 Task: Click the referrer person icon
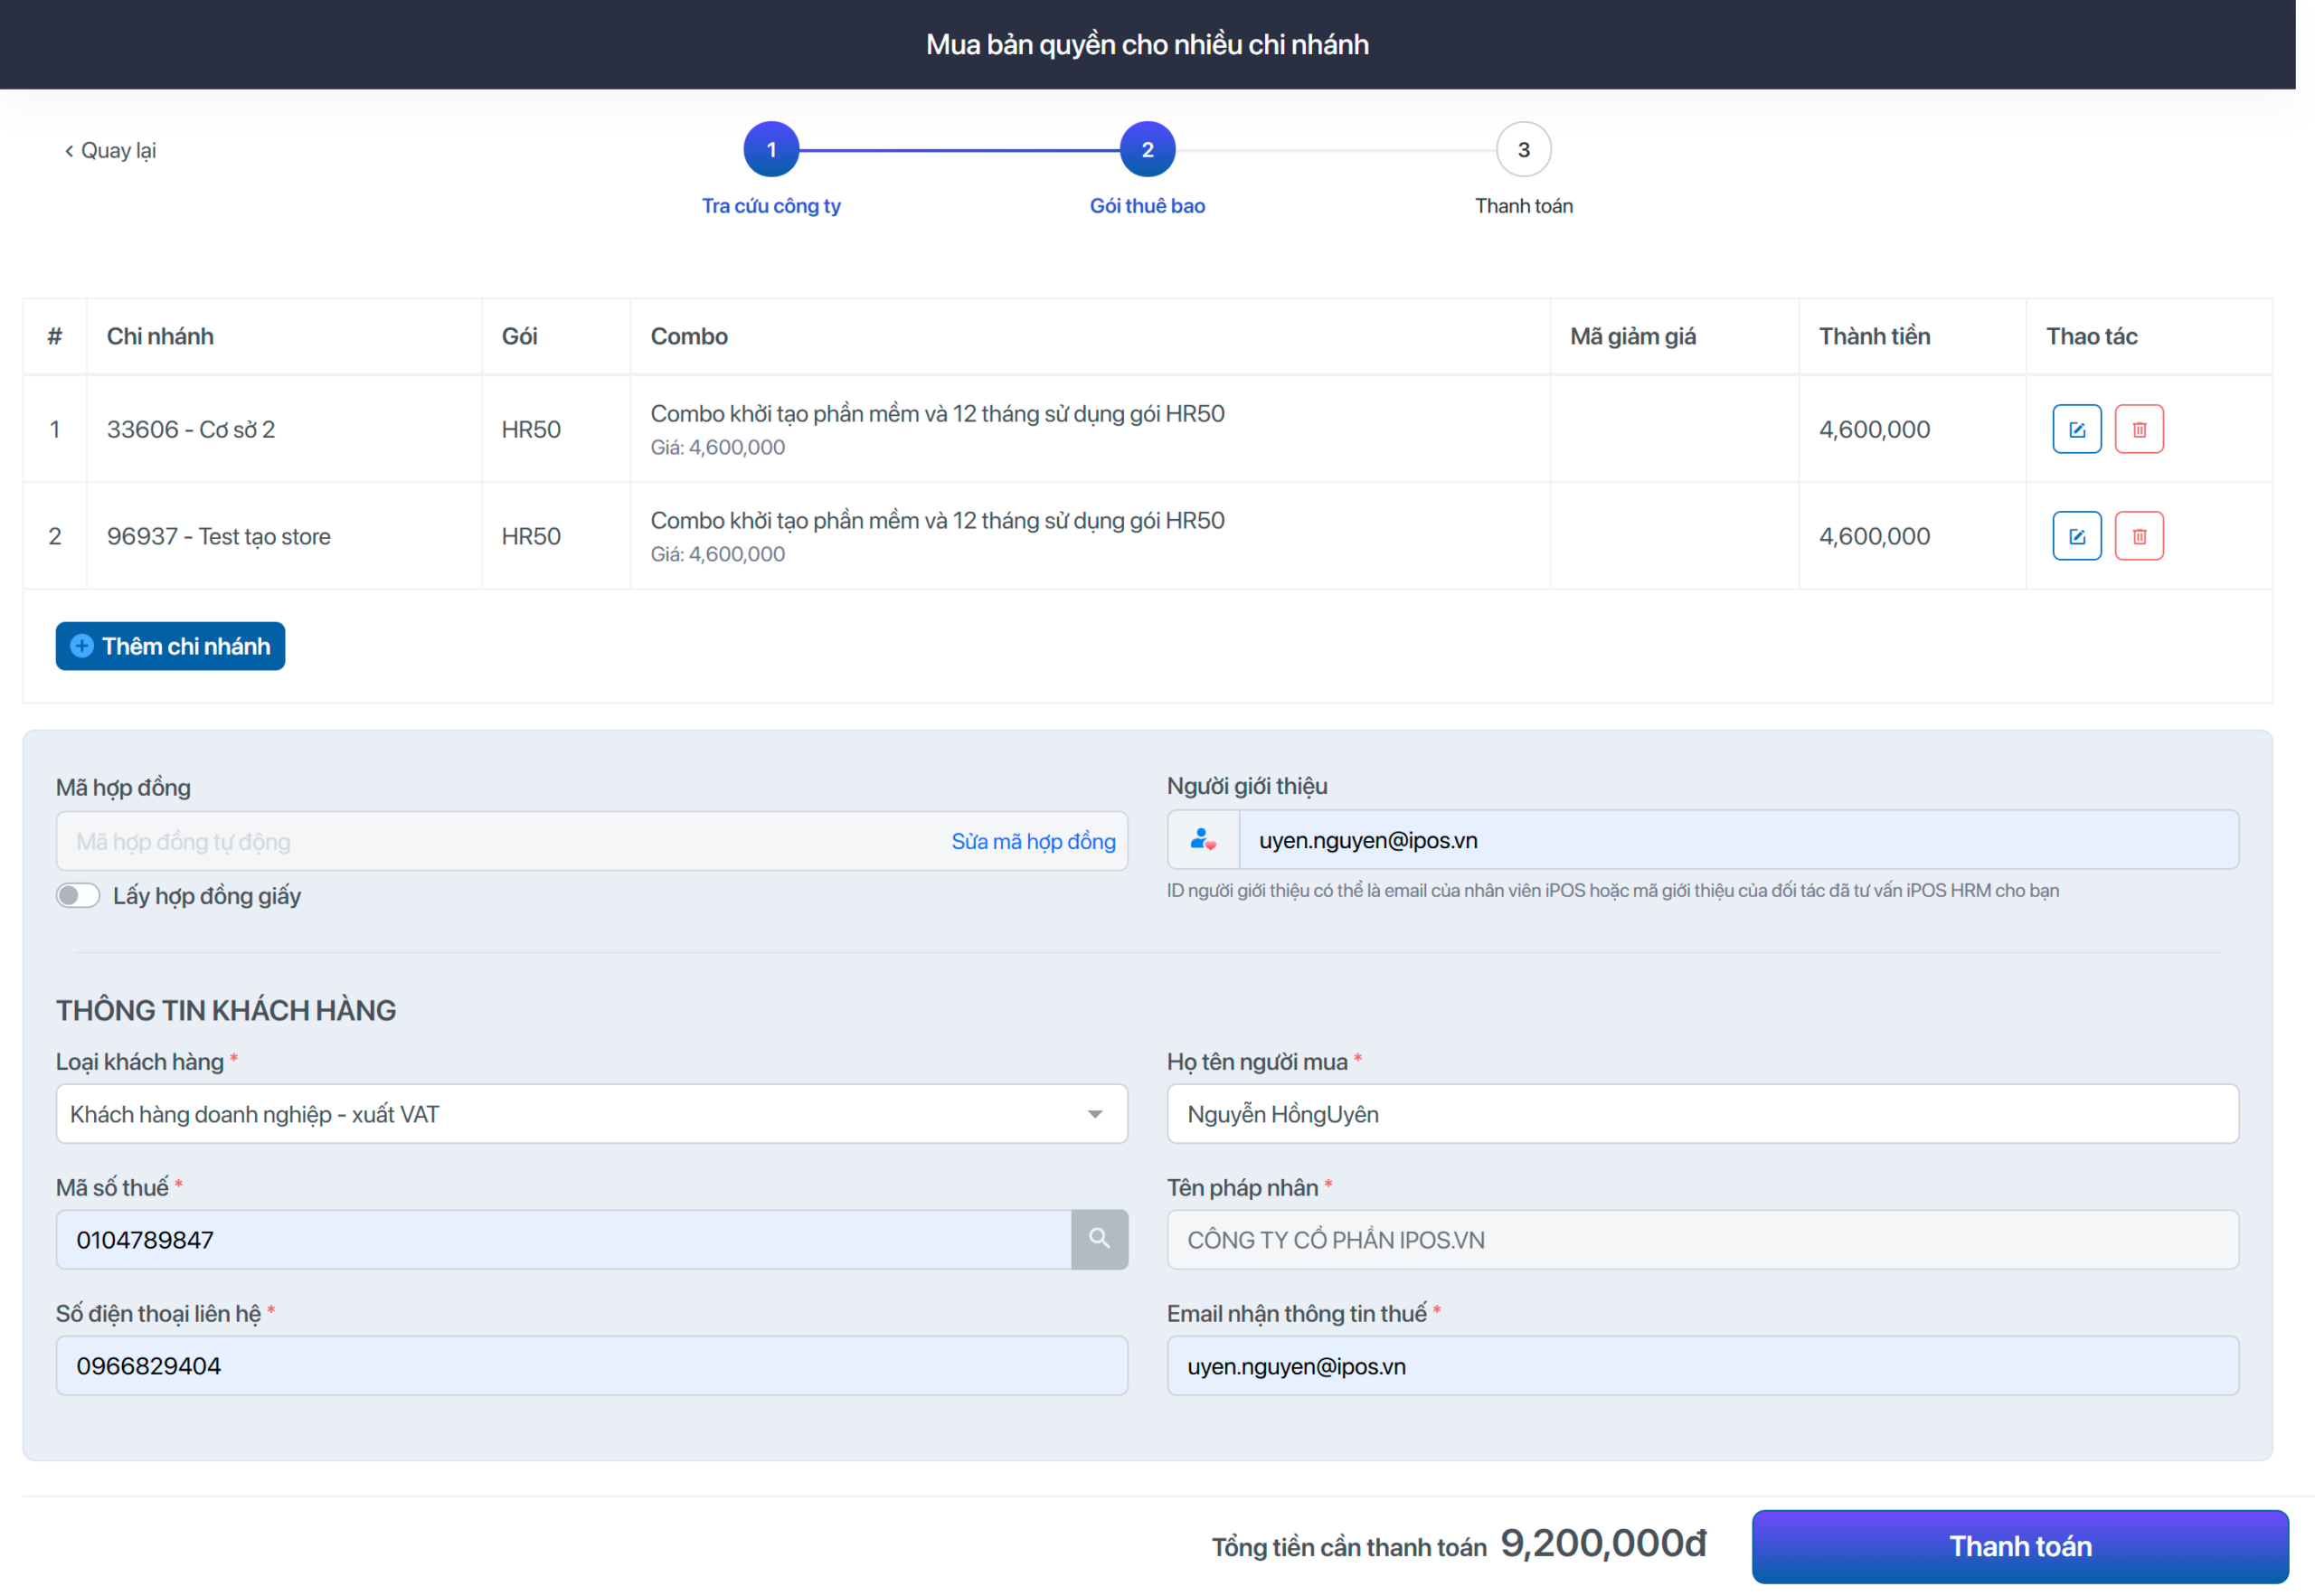tap(1203, 840)
